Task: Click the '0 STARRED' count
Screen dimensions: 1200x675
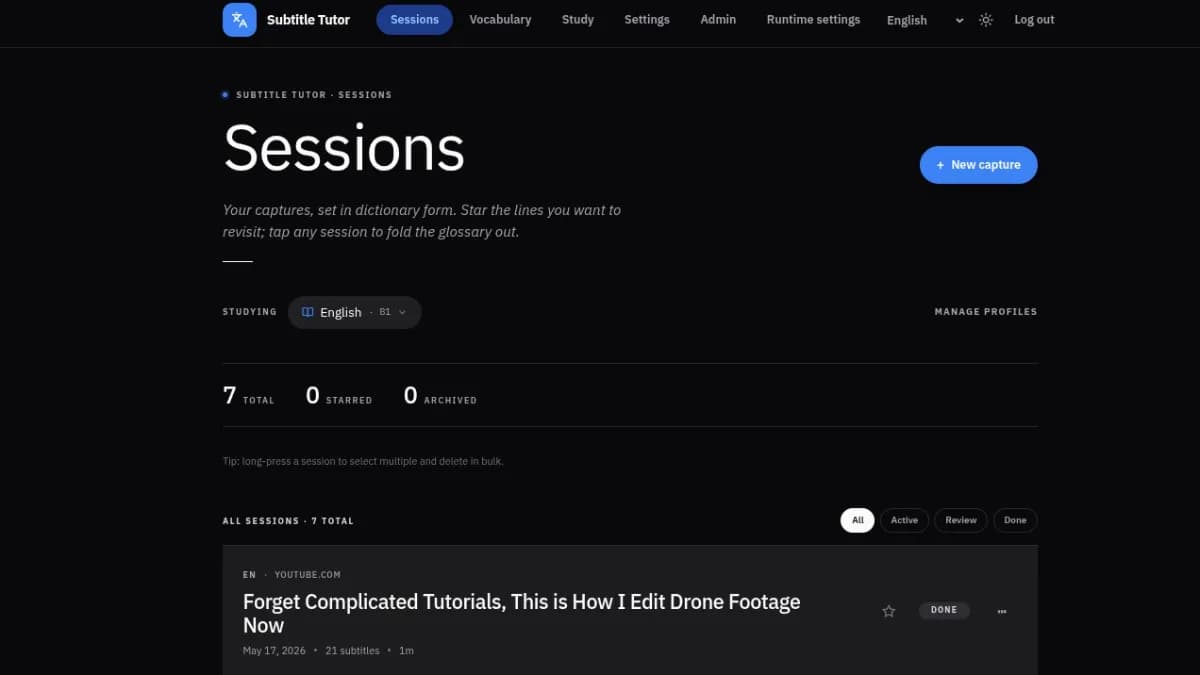Action: [339, 396]
